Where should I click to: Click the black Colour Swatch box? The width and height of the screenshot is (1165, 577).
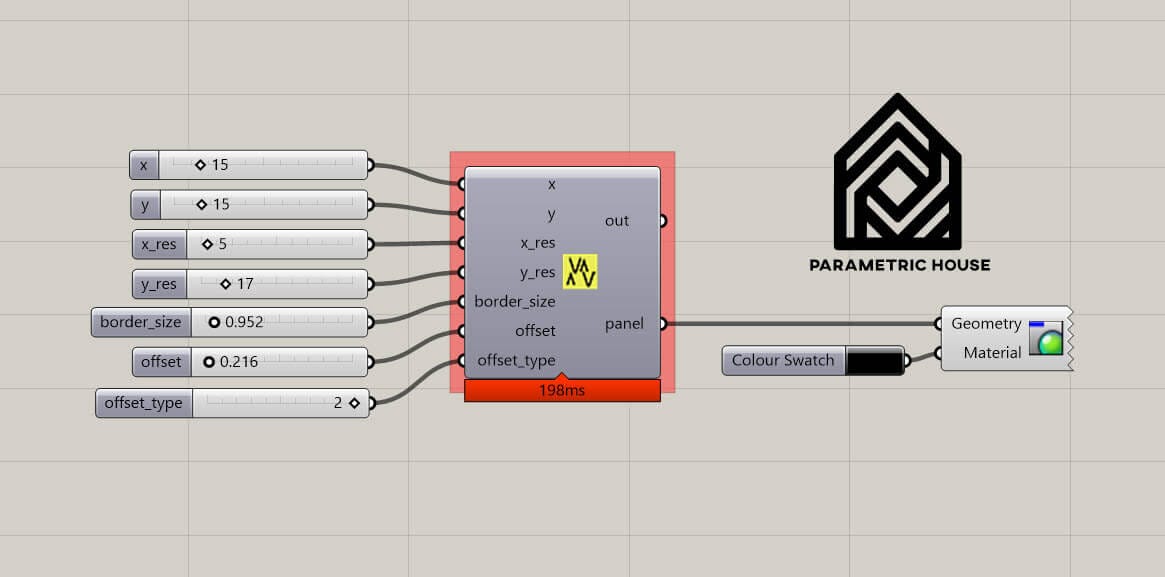point(873,361)
